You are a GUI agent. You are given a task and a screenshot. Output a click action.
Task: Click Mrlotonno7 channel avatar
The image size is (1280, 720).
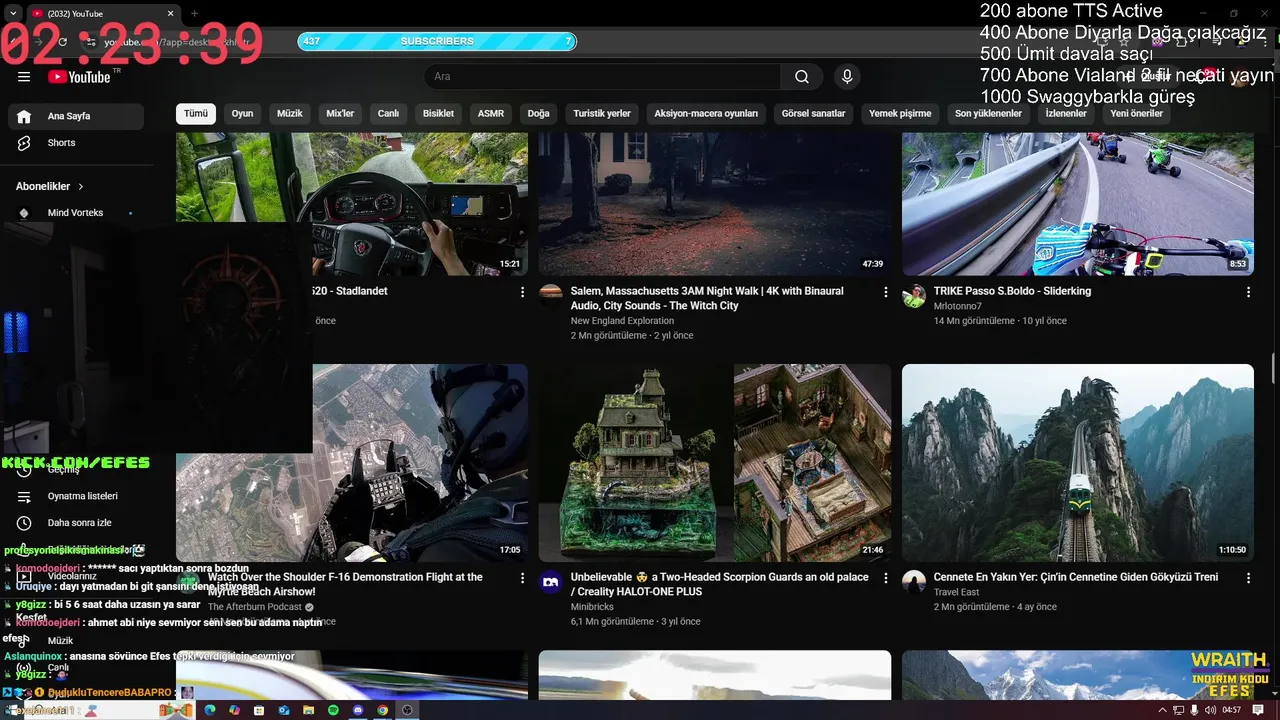(x=914, y=296)
